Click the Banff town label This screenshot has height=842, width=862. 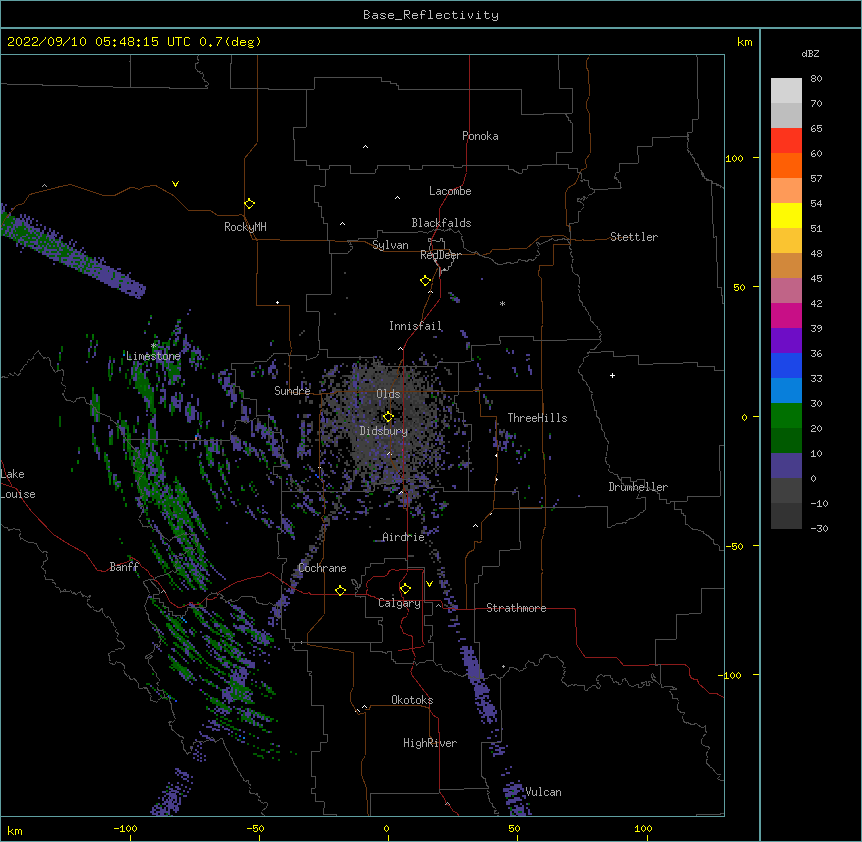124,567
